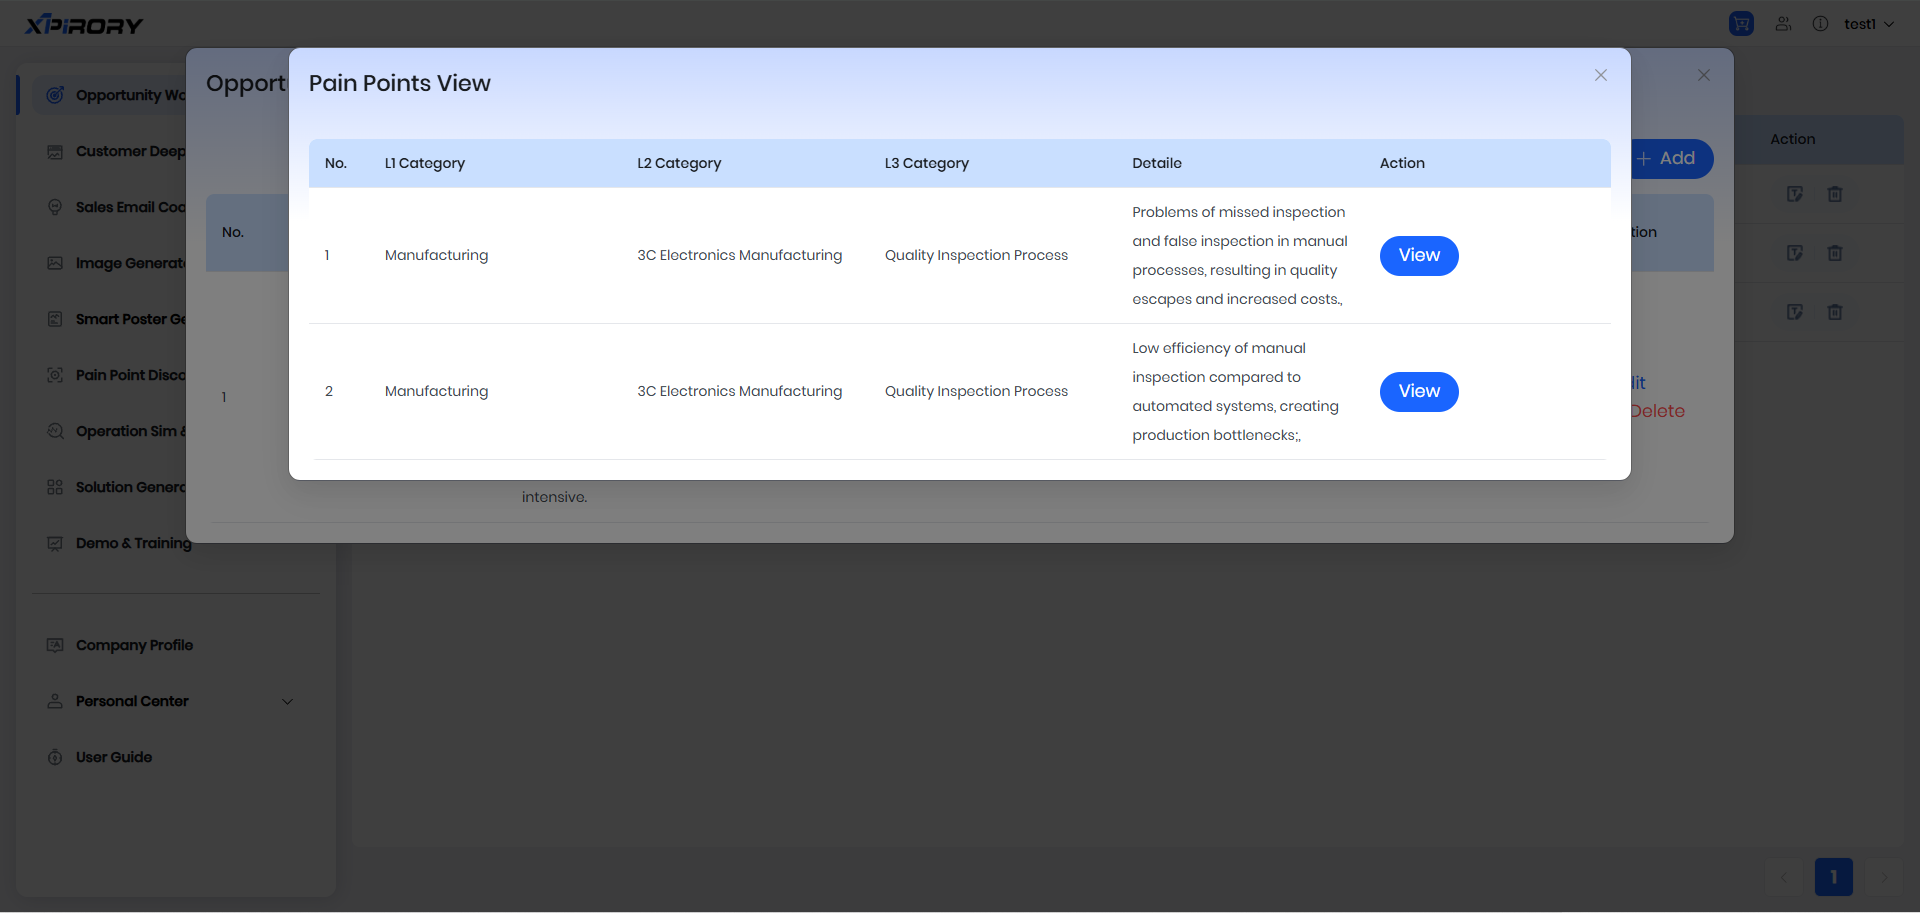Click the Add button
Viewport: 1920px width, 913px height.
[1671, 159]
